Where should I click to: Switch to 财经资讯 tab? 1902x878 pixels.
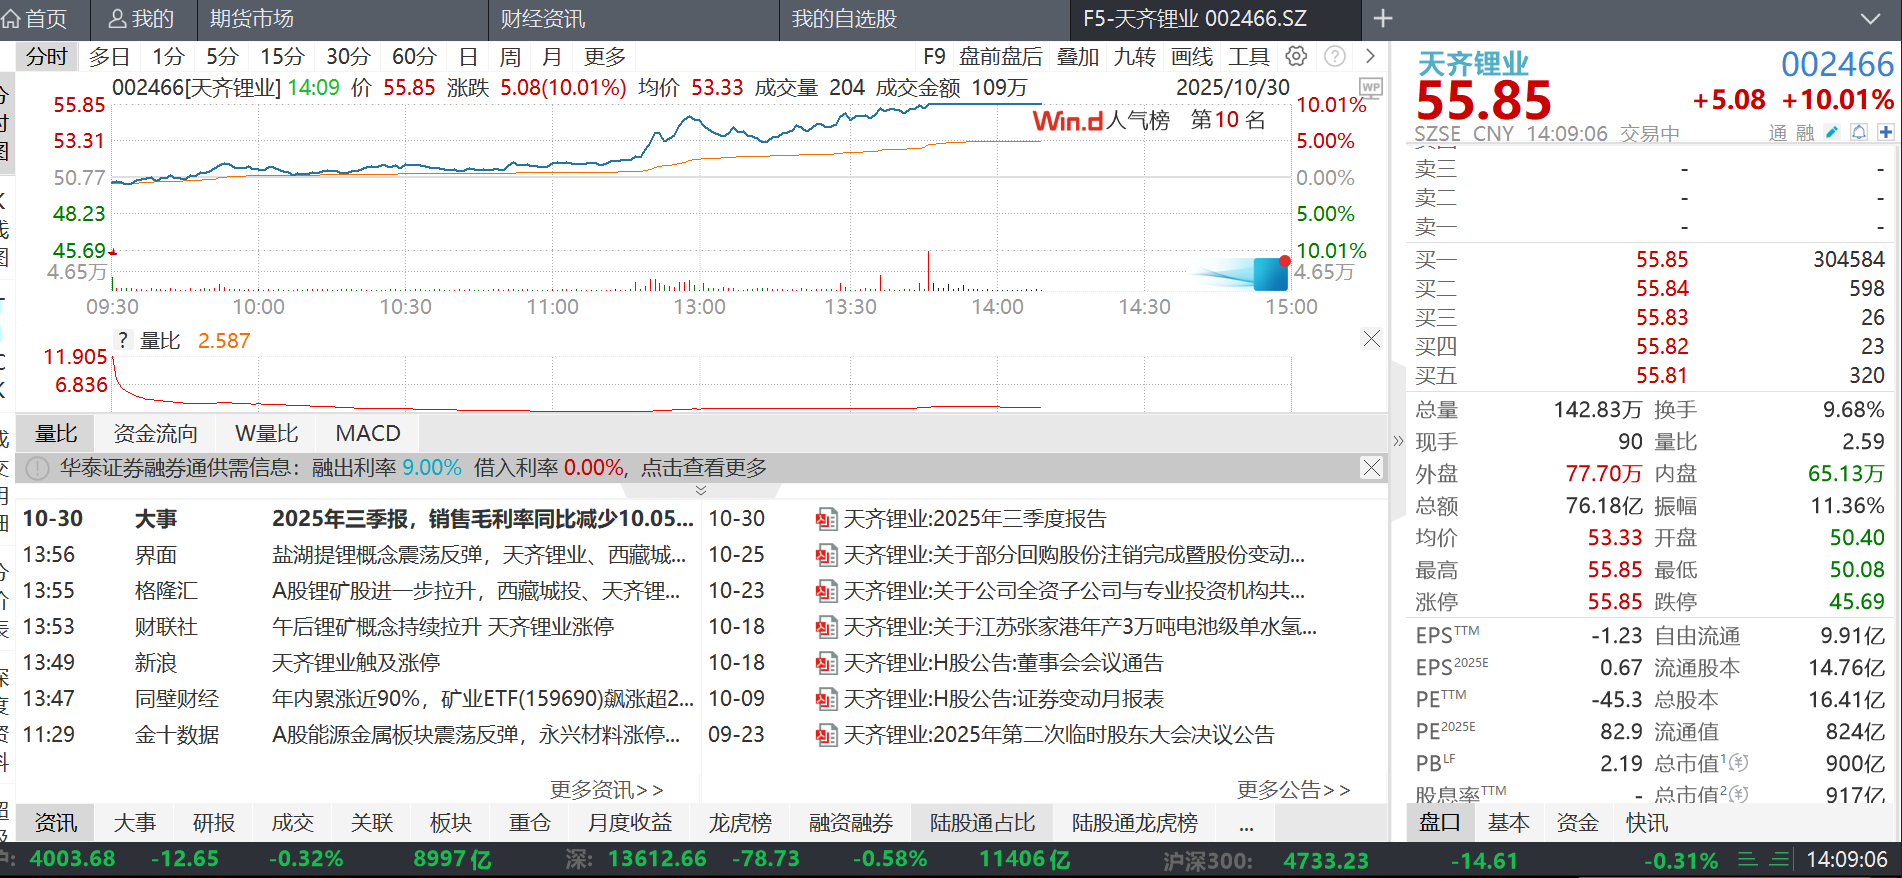click(x=543, y=18)
